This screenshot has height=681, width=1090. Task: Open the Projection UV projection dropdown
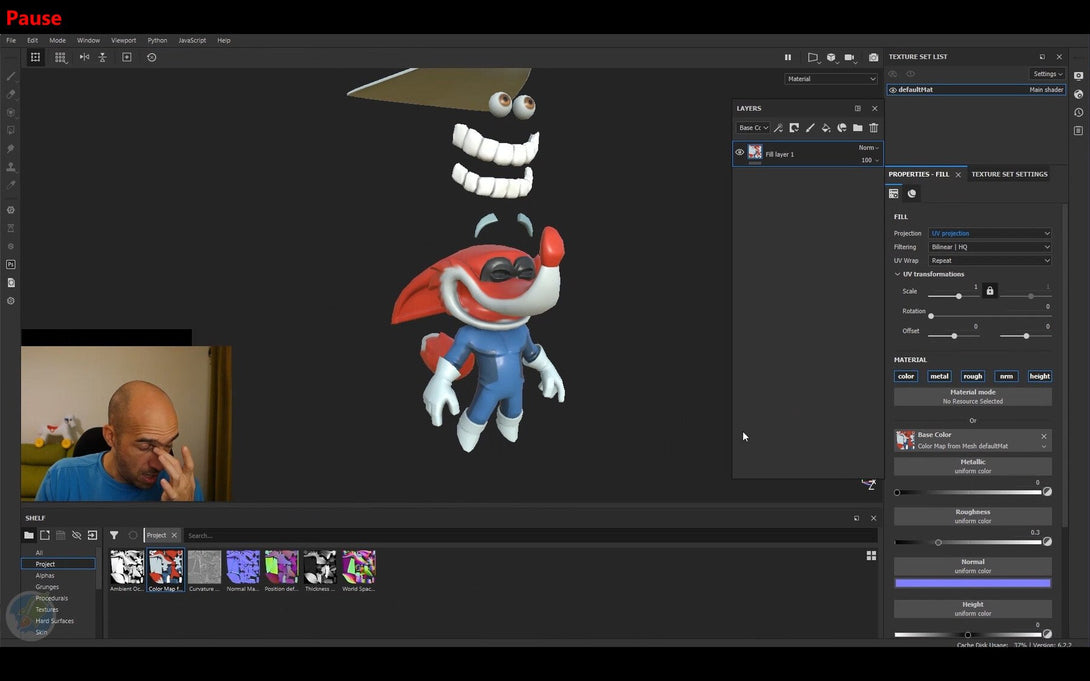[x=990, y=233]
